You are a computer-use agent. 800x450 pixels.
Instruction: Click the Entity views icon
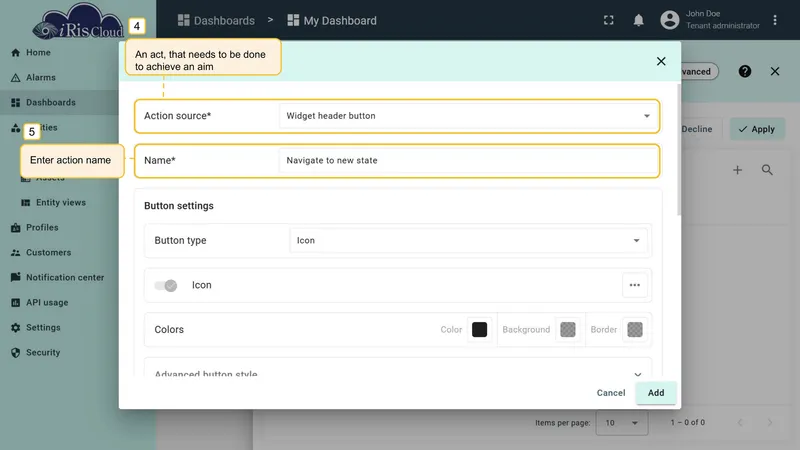point(26,203)
